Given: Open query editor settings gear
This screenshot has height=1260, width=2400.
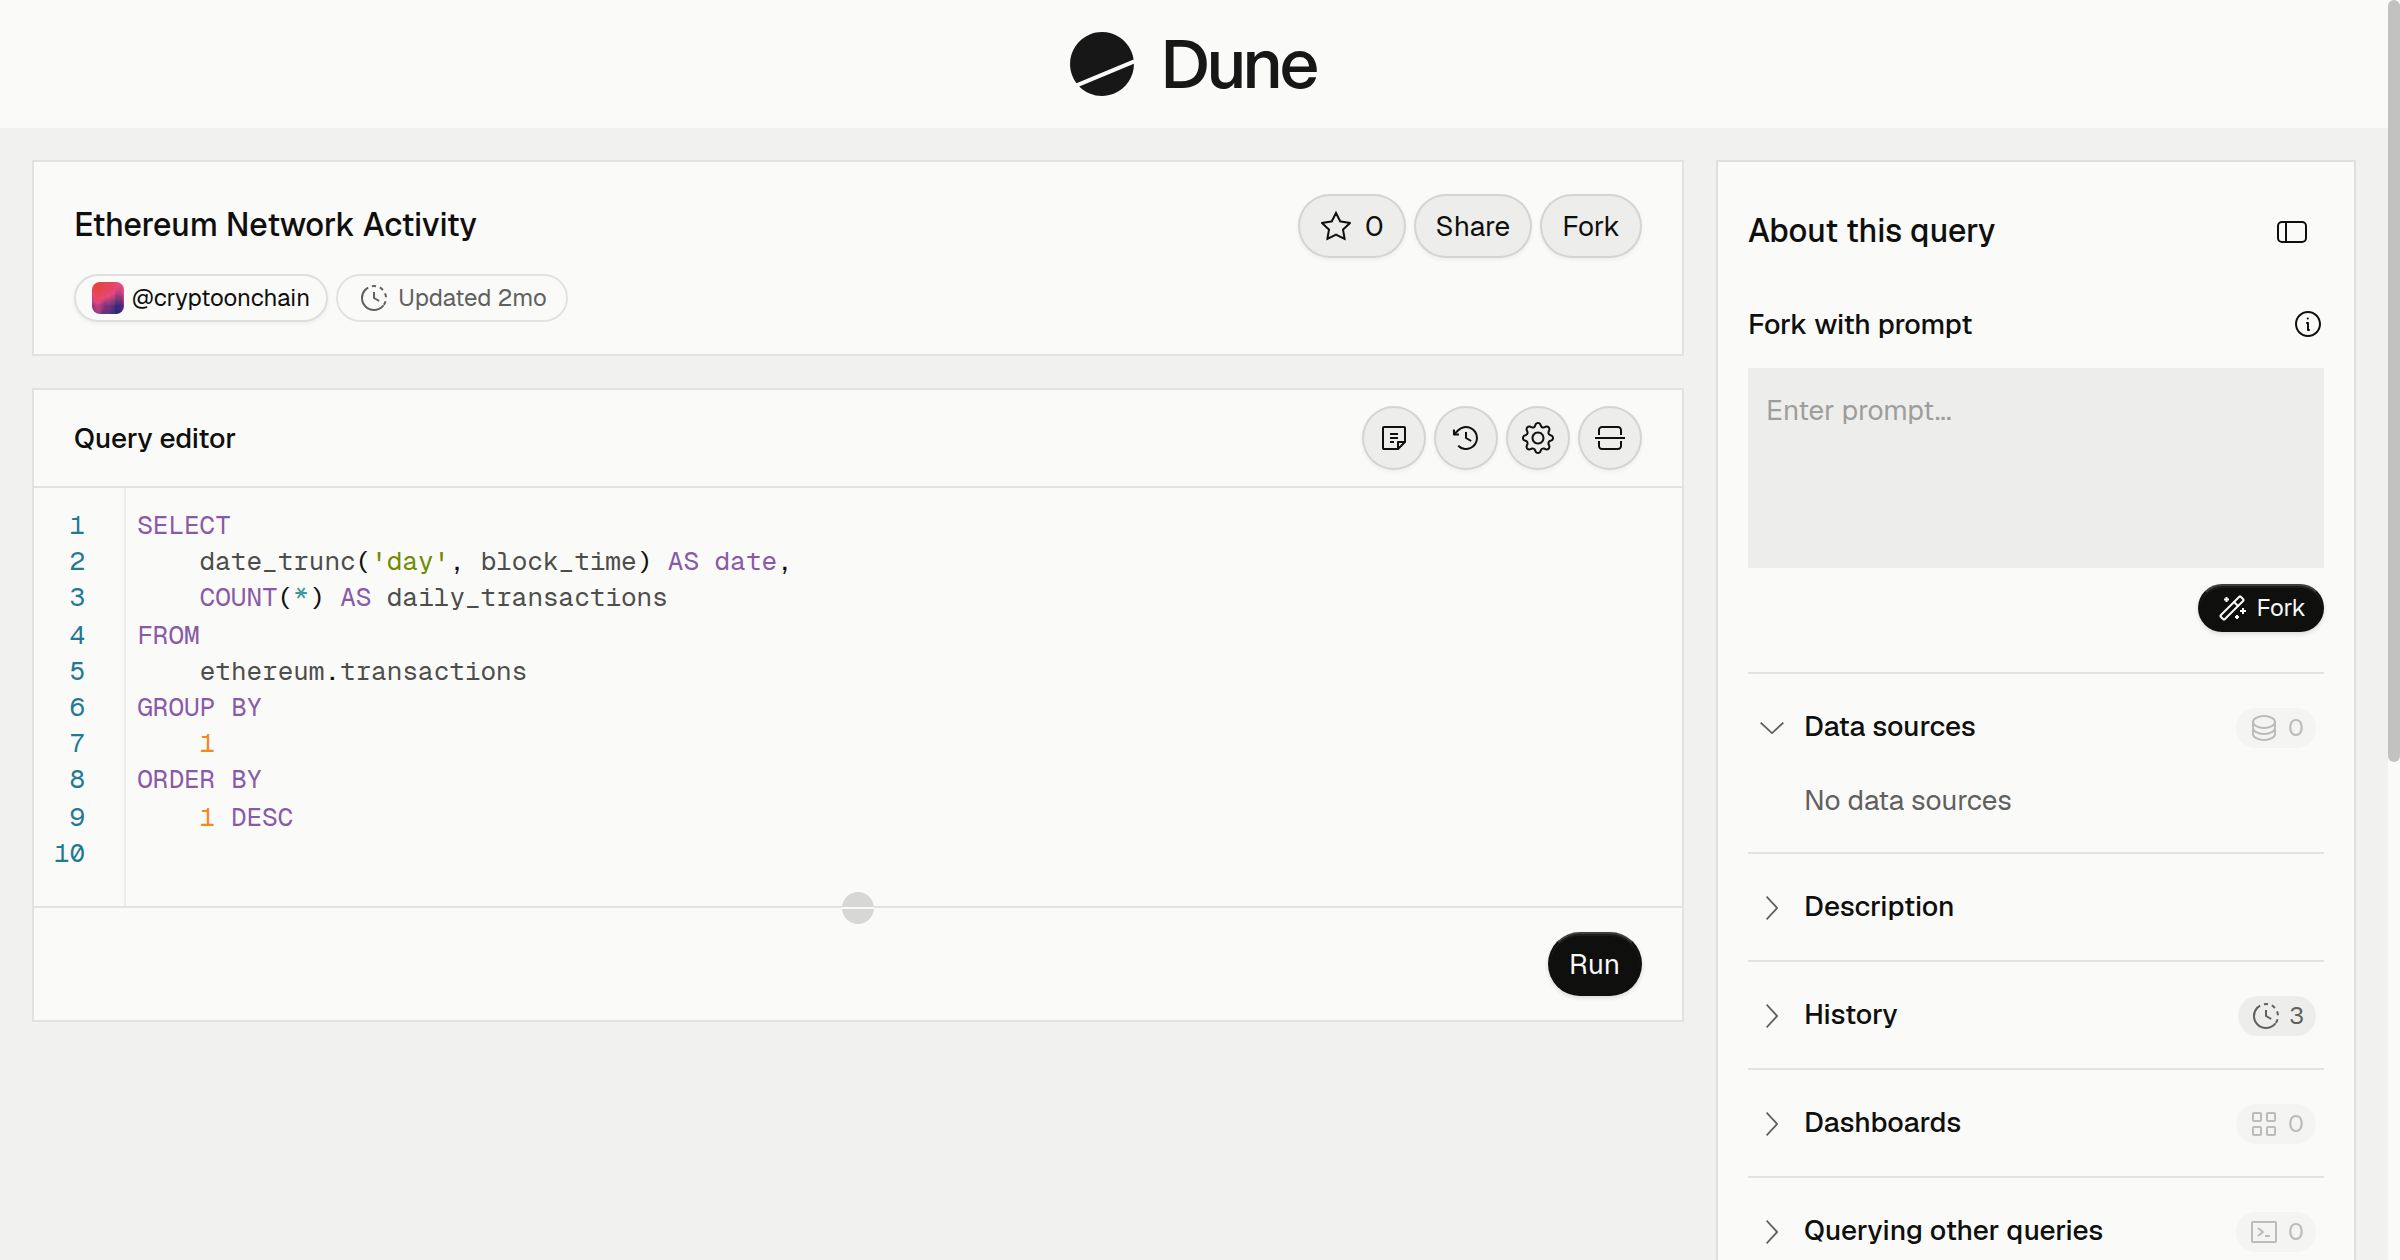Looking at the screenshot, I should 1537,438.
